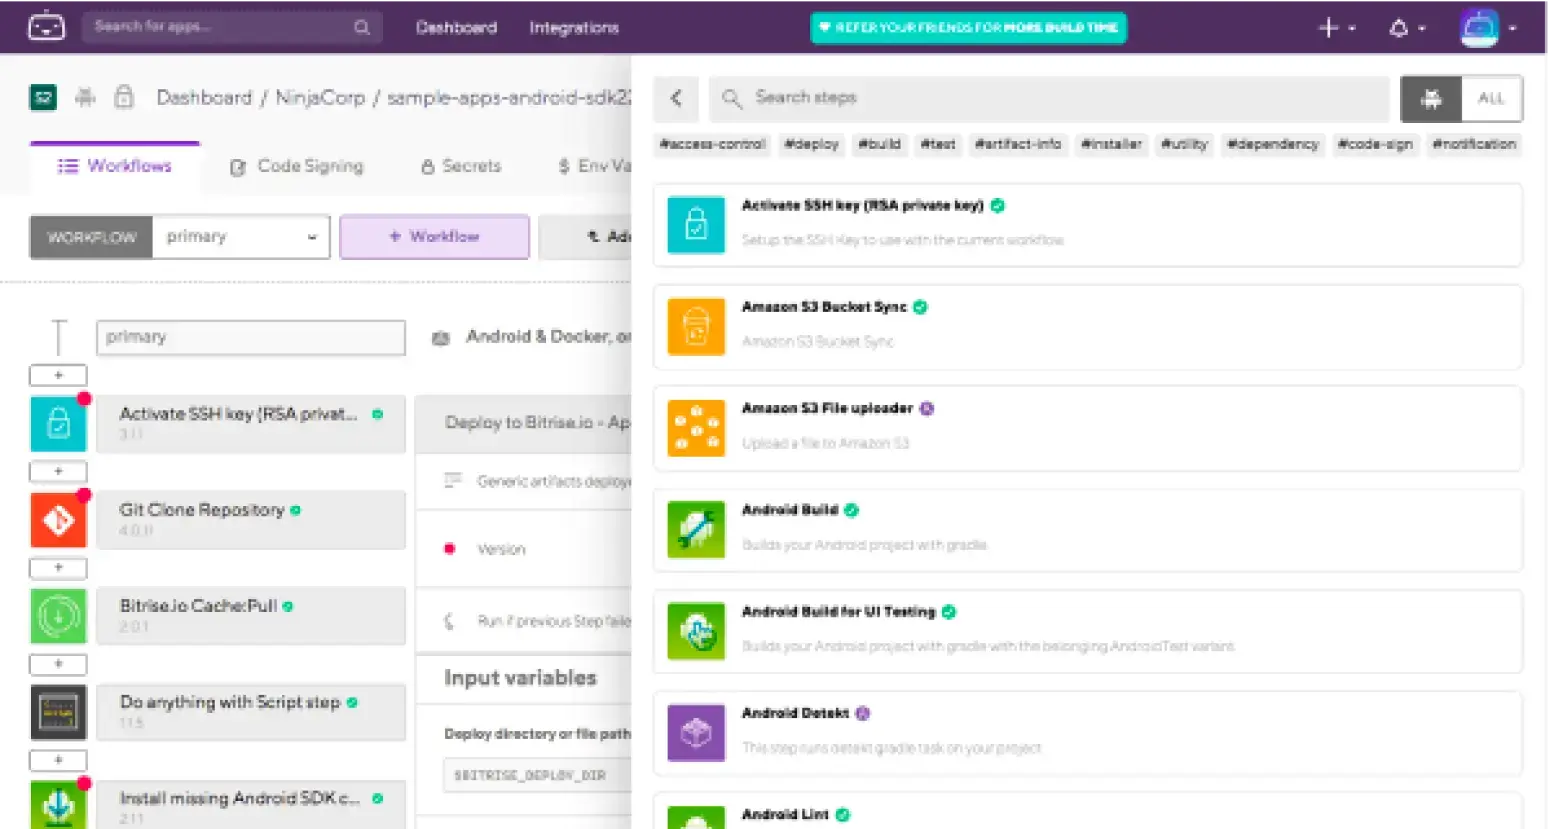Enable the Android-only step filter
This screenshot has height=829, width=1548.
[x=1430, y=98]
